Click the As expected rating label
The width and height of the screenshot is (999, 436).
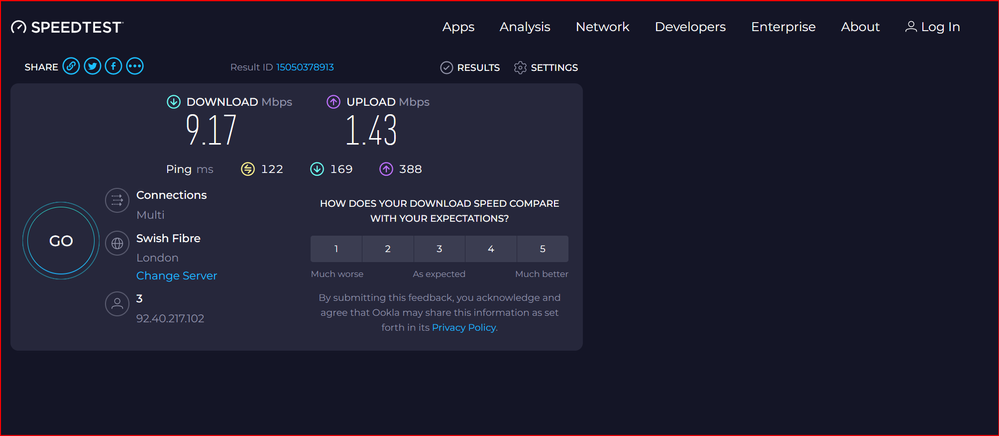[439, 274]
